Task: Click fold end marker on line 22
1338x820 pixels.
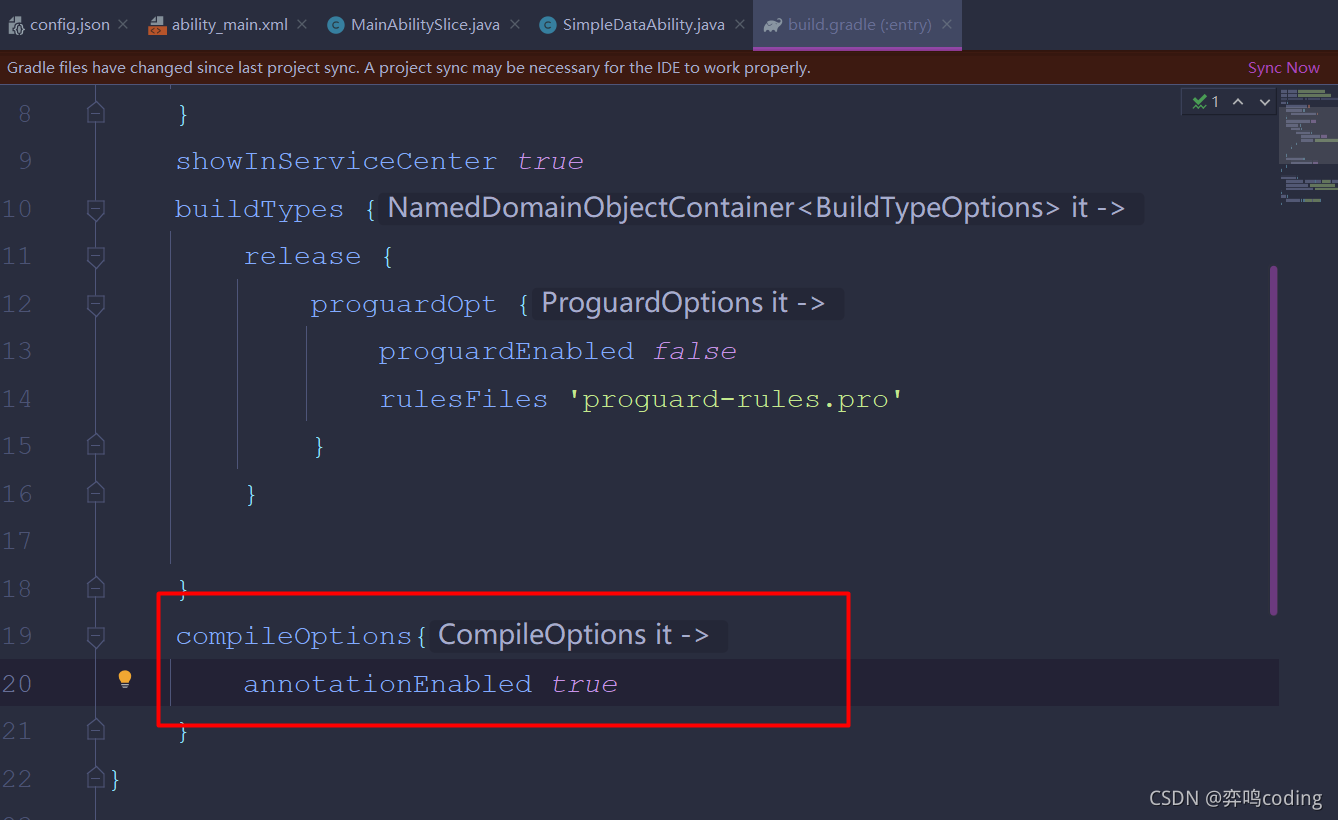Action: coord(96,778)
